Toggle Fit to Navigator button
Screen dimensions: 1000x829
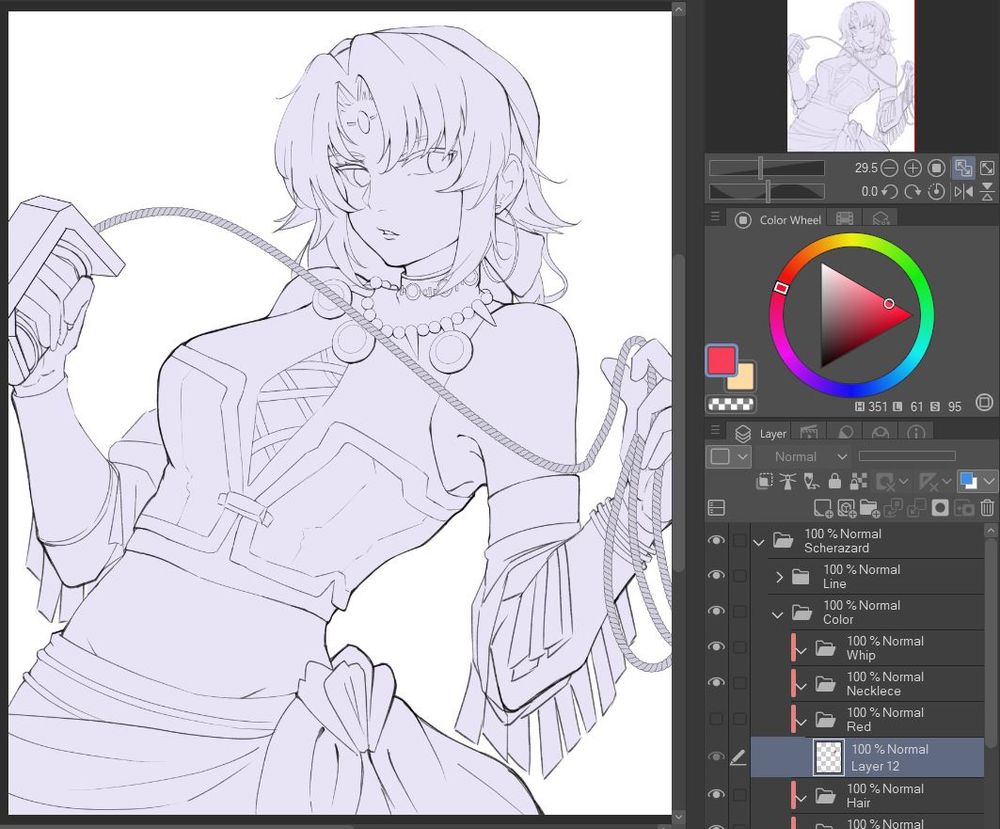coord(963,168)
